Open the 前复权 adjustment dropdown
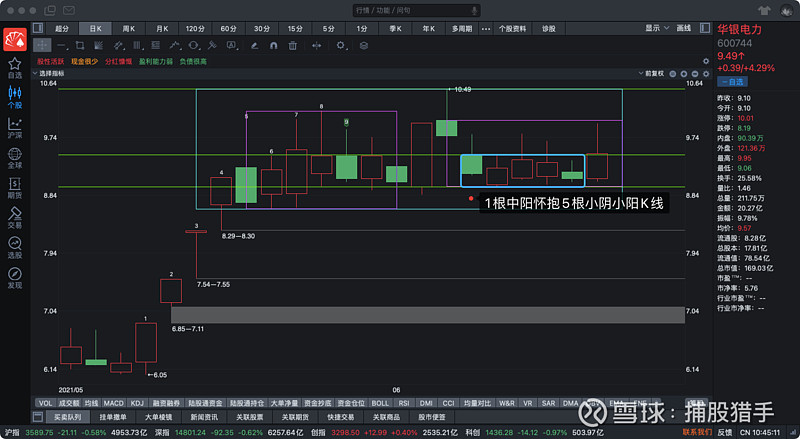This screenshot has height=439, width=800. [x=657, y=73]
